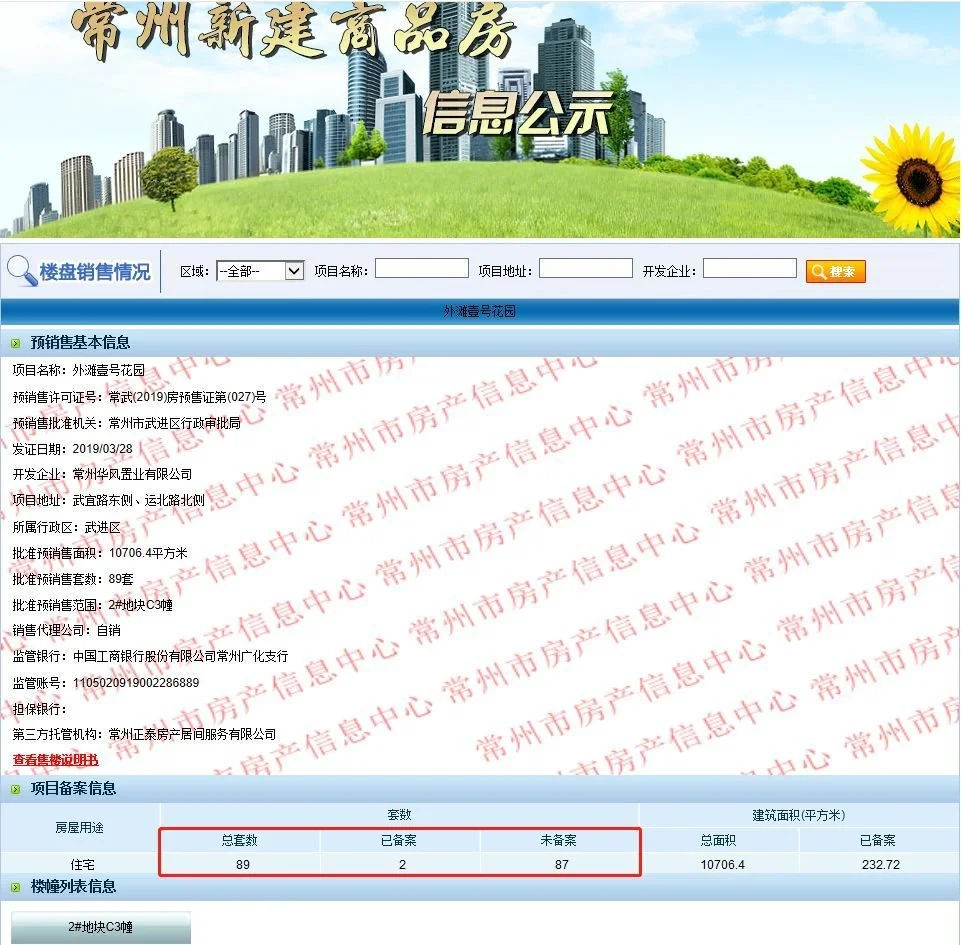Select the 项目地址: 武宜路东侧 line

[108, 500]
